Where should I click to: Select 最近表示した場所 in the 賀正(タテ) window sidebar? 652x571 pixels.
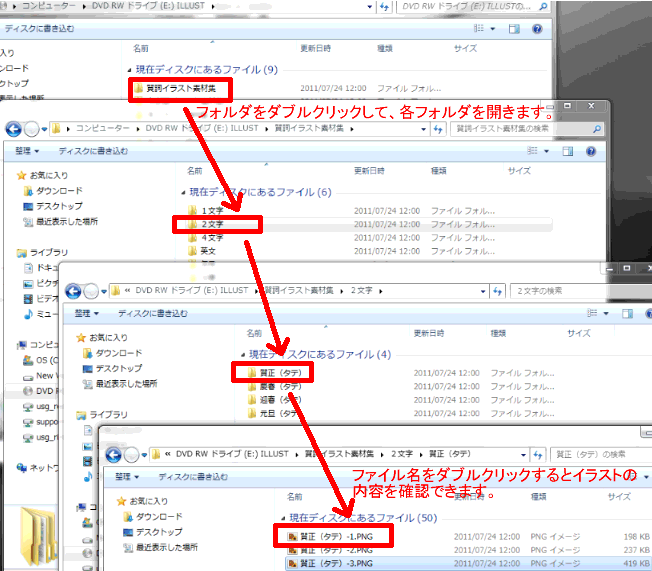tap(161, 547)
